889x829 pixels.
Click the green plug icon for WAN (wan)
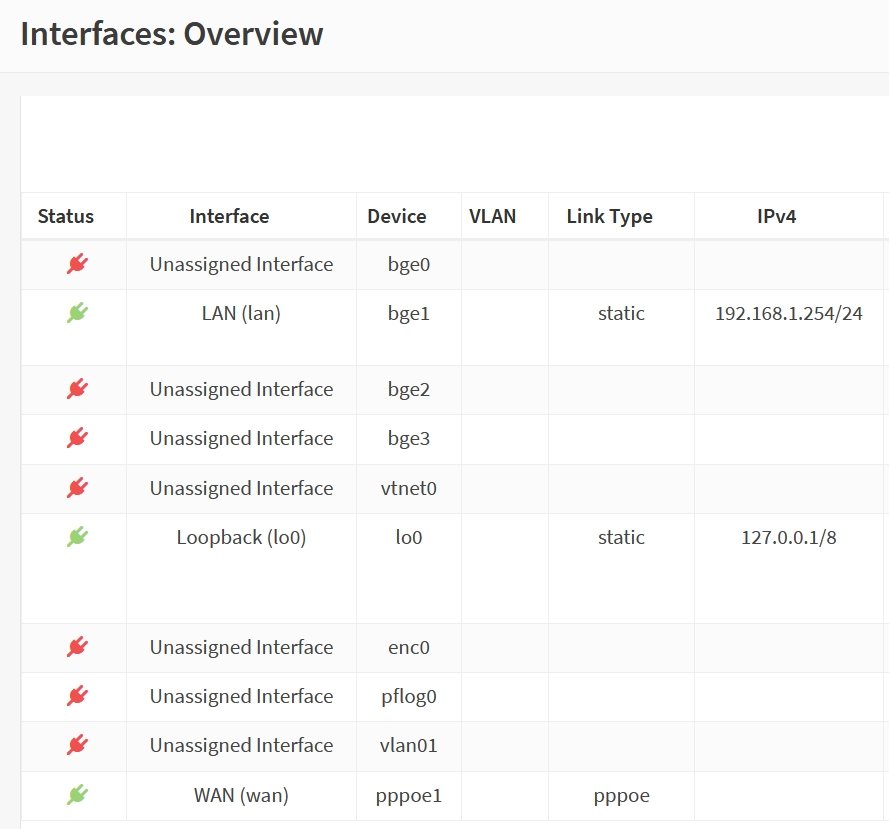[77, 794]
